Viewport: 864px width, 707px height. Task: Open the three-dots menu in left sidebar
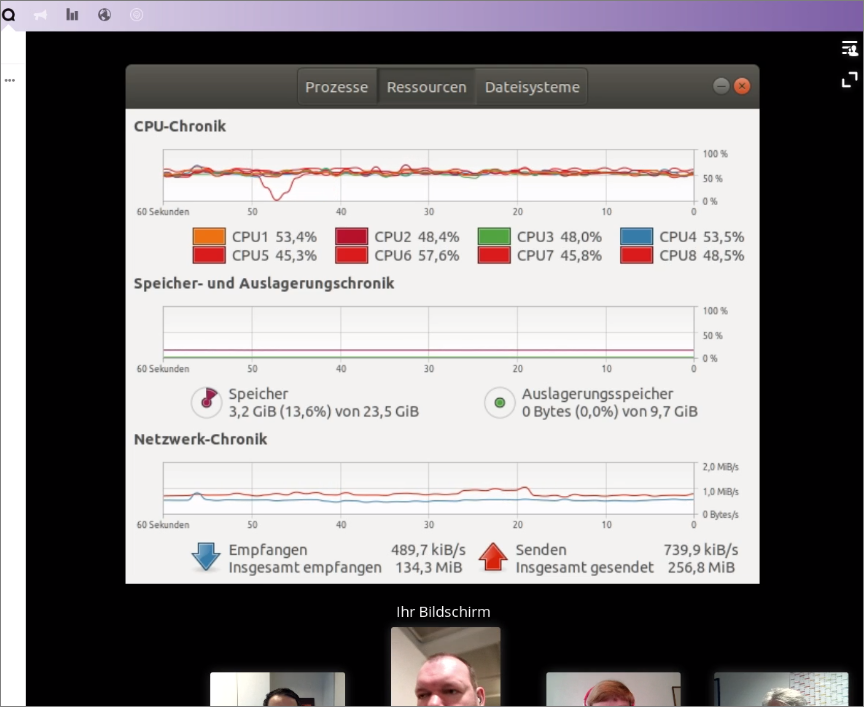9,80
